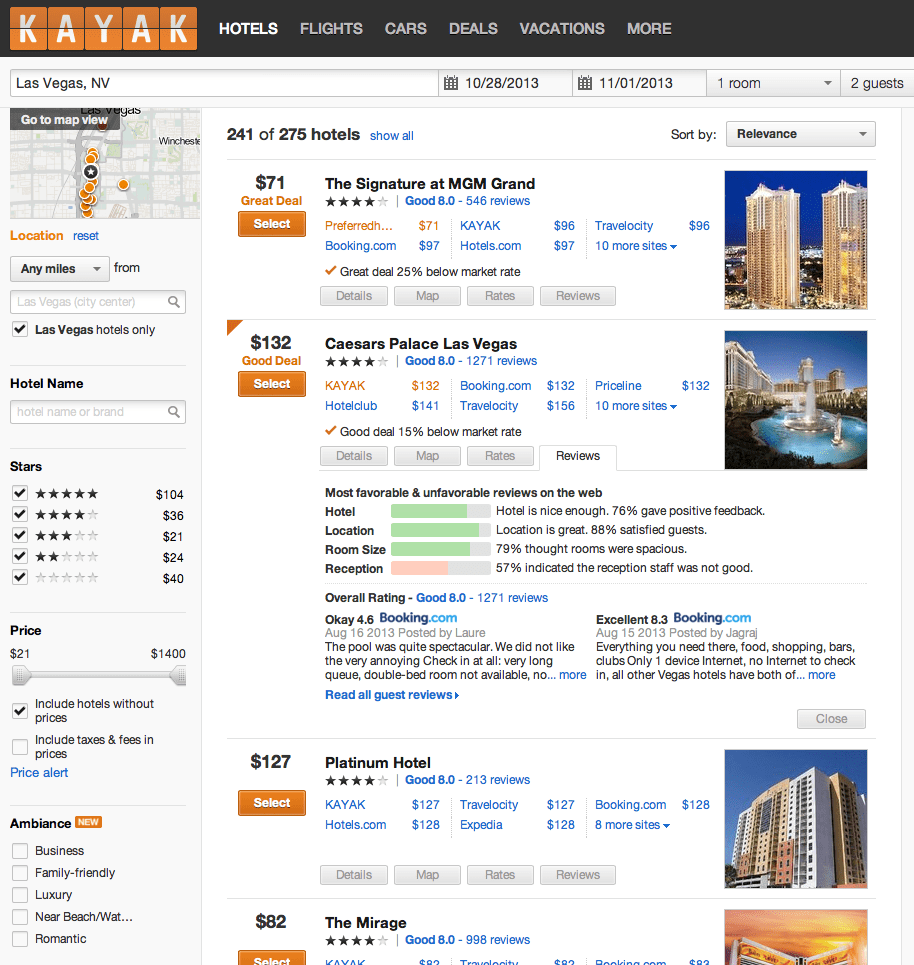Click 546 reviews for The Signature

pos(497,201)
